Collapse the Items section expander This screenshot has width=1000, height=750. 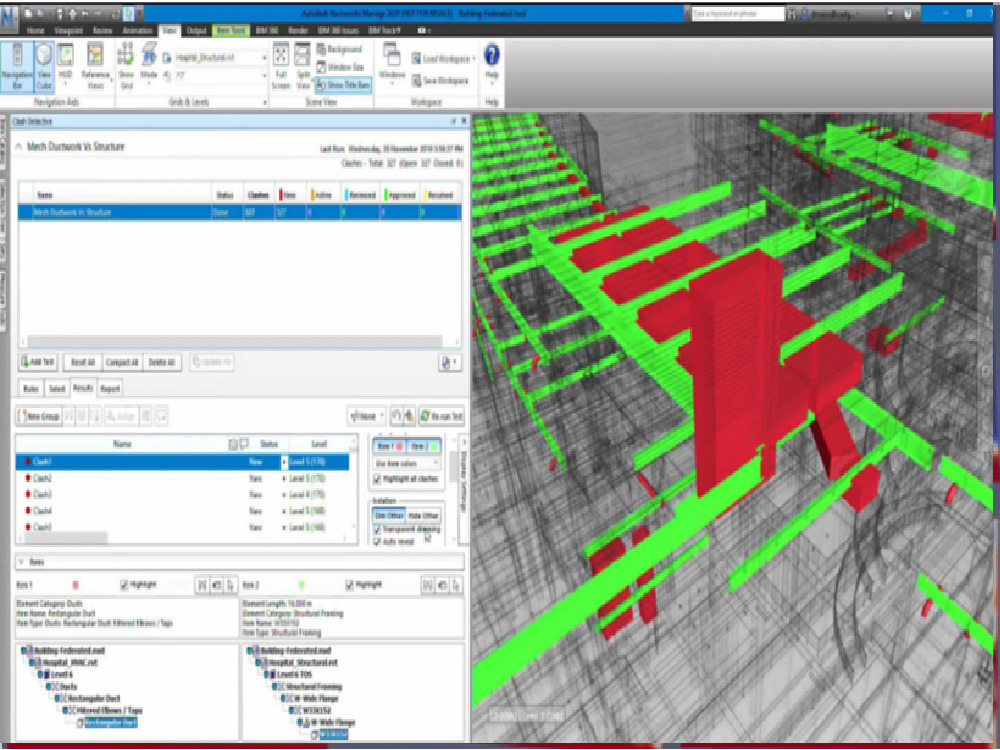(x=21, y=562)
